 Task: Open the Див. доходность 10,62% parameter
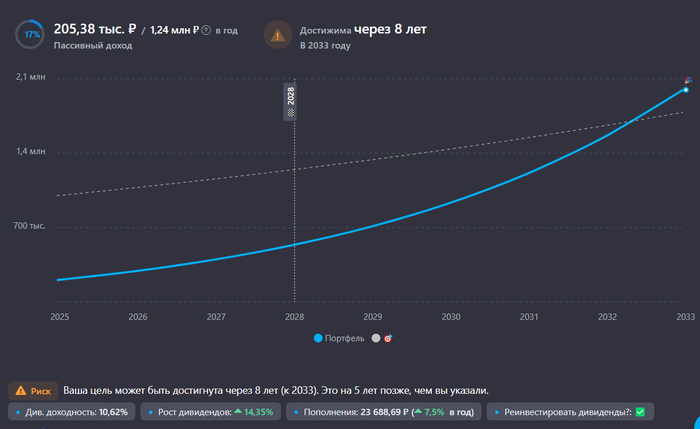[71, 412]
